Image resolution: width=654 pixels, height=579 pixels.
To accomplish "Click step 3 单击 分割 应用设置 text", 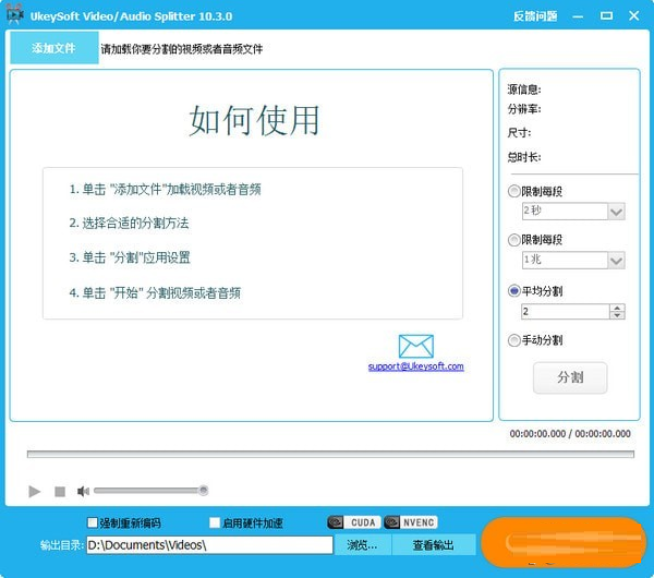I will 130,258.
